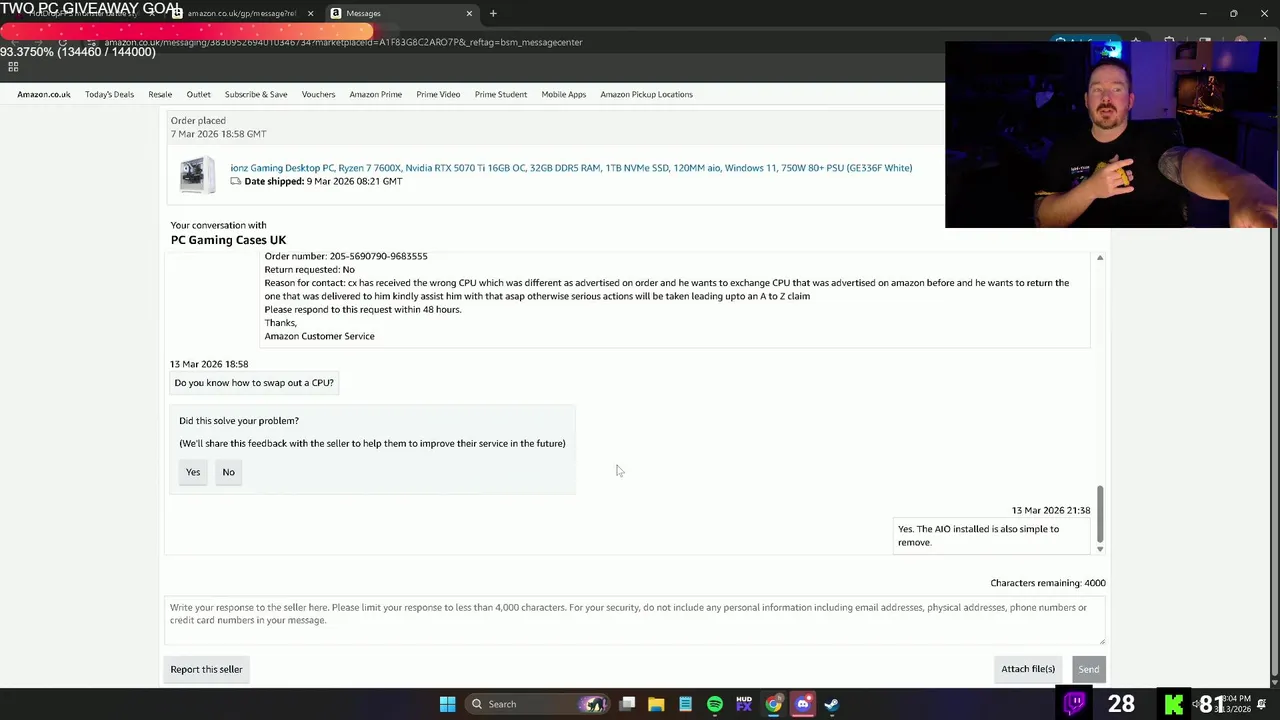Answer No to 'Did this solve your problem?'

tap(228, 472)
